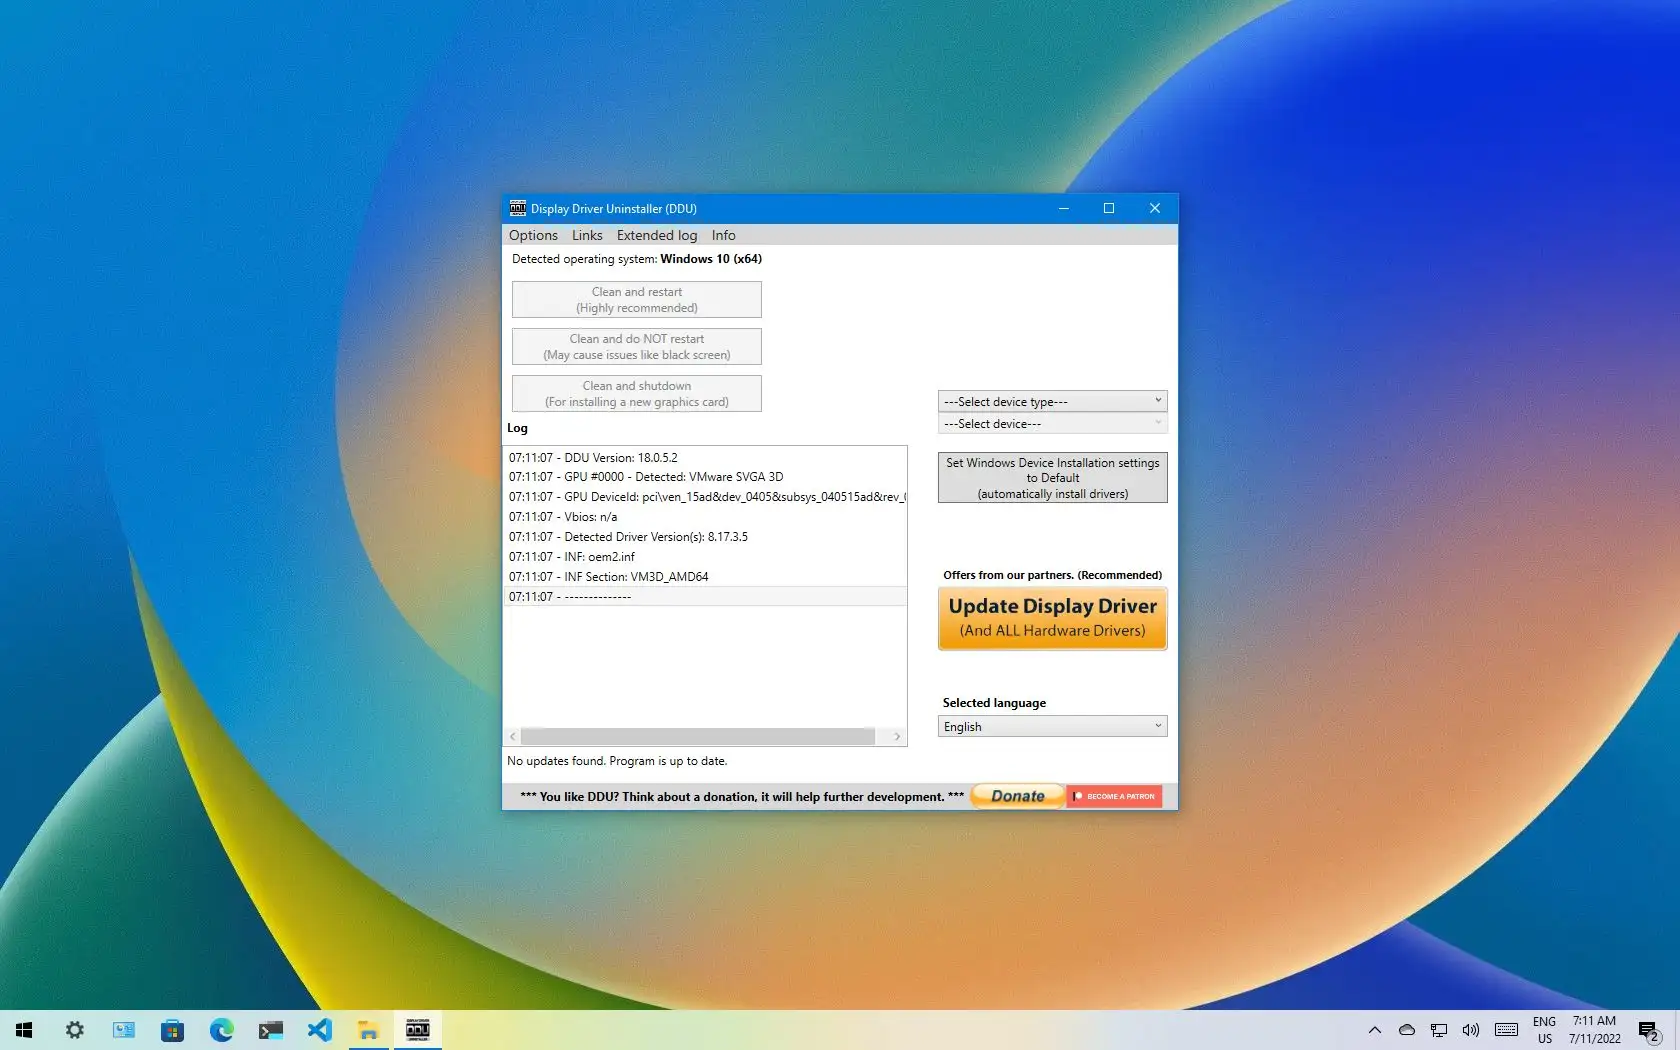Open Microsoft Edge from the taskbar
Viewport: 1680px width, 1050px height.
pos(222,1029)
